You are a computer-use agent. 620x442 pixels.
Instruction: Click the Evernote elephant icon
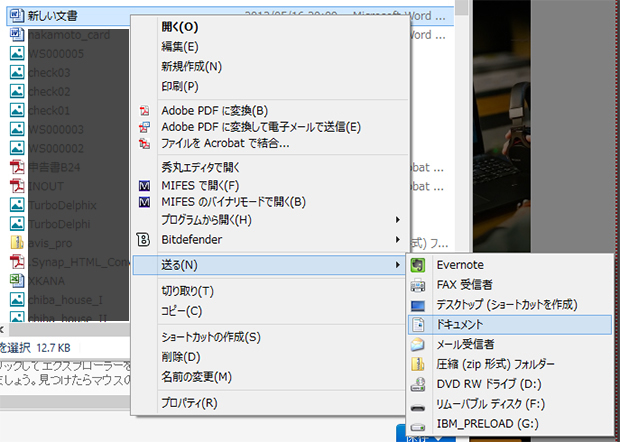pos(418,265)
